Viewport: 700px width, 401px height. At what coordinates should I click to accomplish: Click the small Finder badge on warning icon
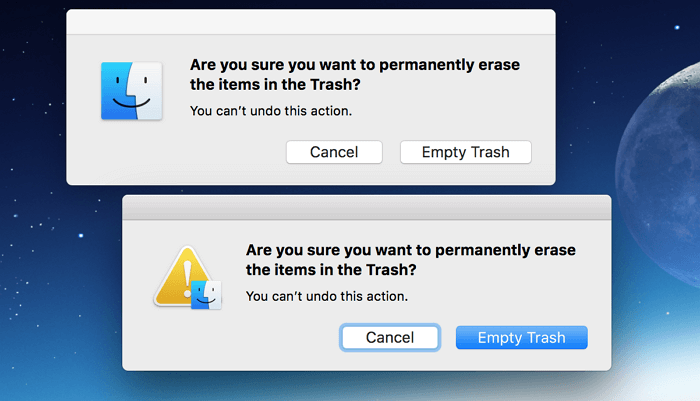click(206, 293)
